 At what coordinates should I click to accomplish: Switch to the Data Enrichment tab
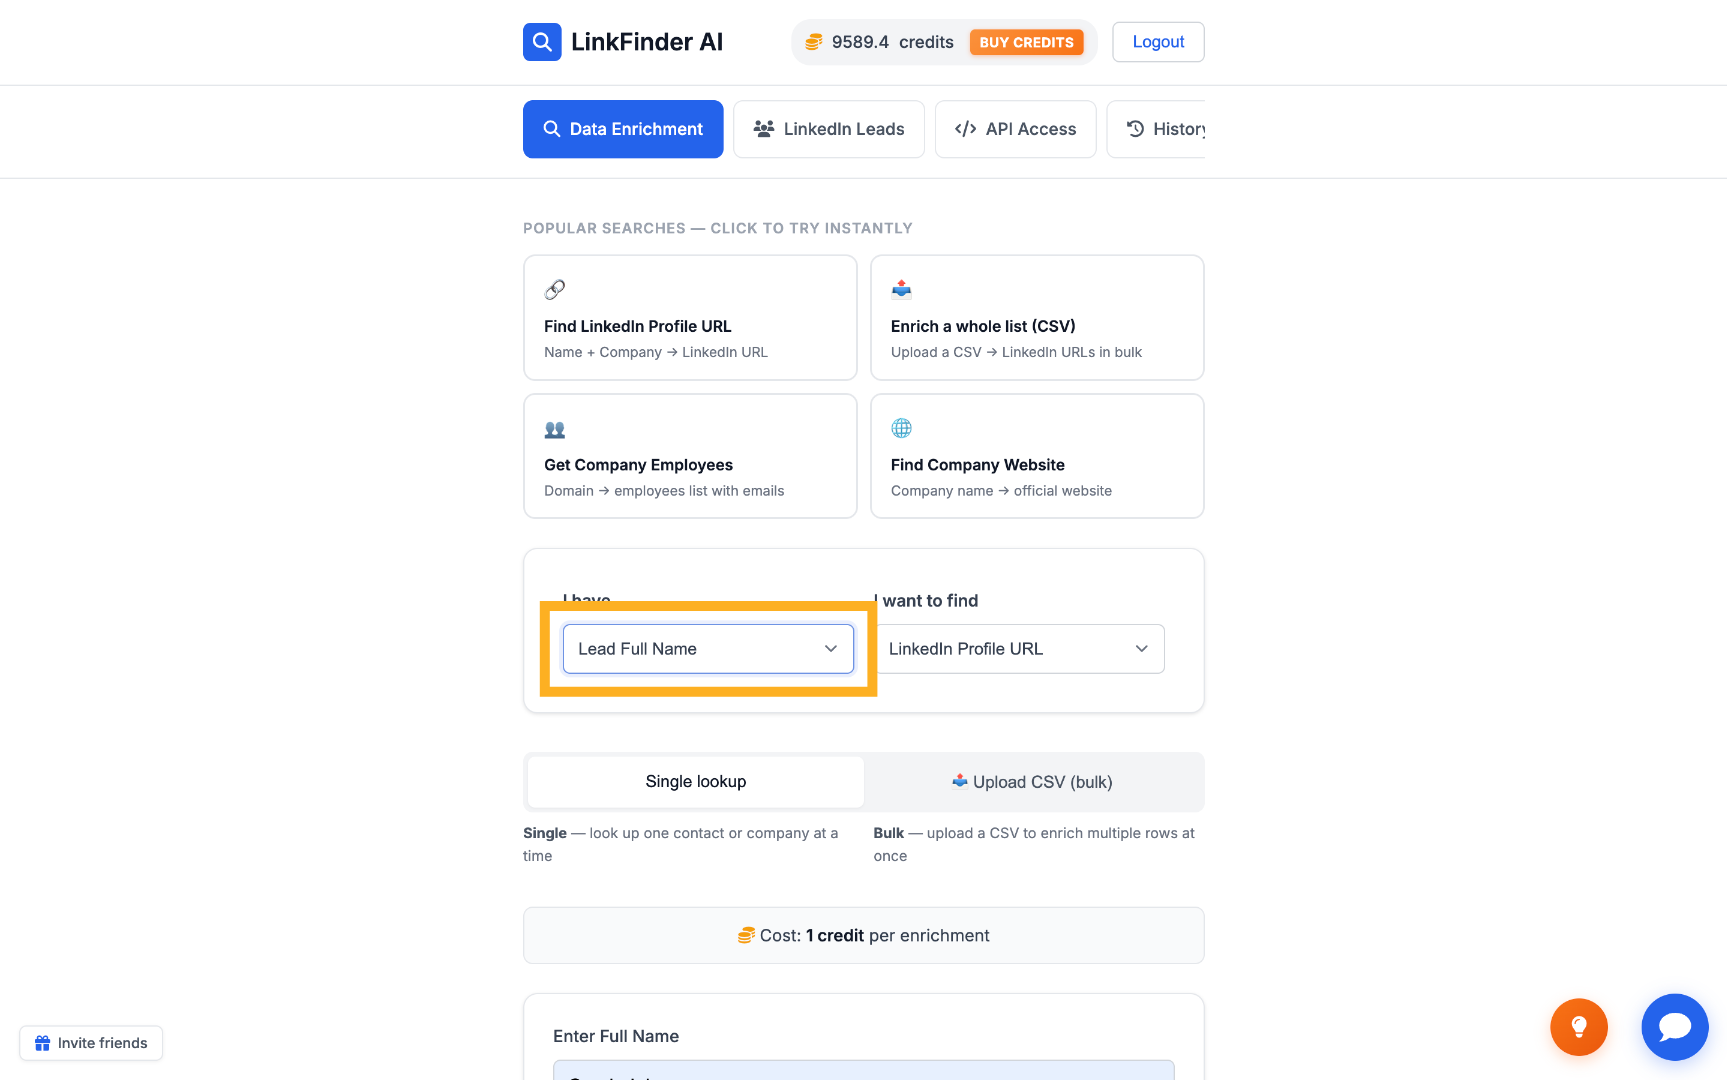point(623,129)
